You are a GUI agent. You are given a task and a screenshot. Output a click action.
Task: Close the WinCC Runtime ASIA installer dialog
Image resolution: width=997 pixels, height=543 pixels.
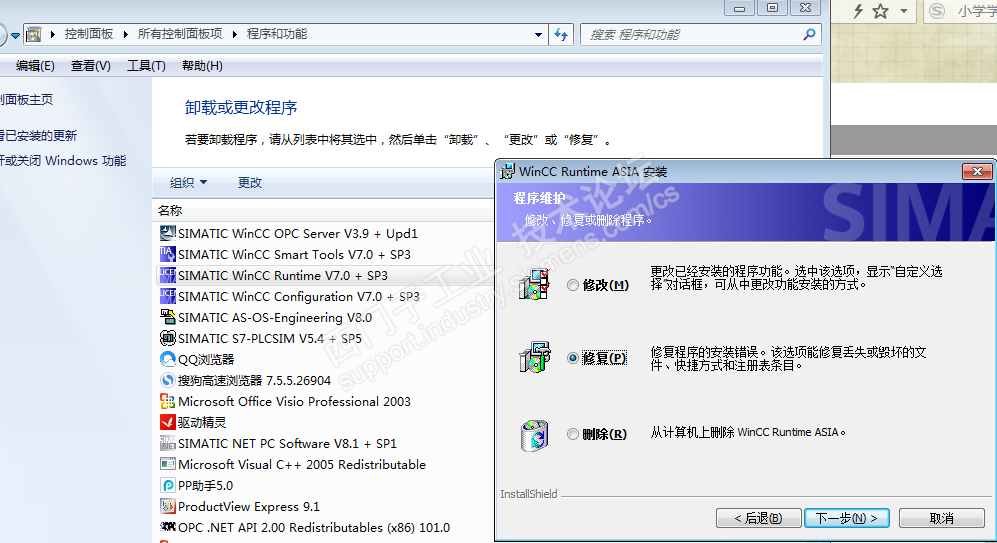[977, 172]
